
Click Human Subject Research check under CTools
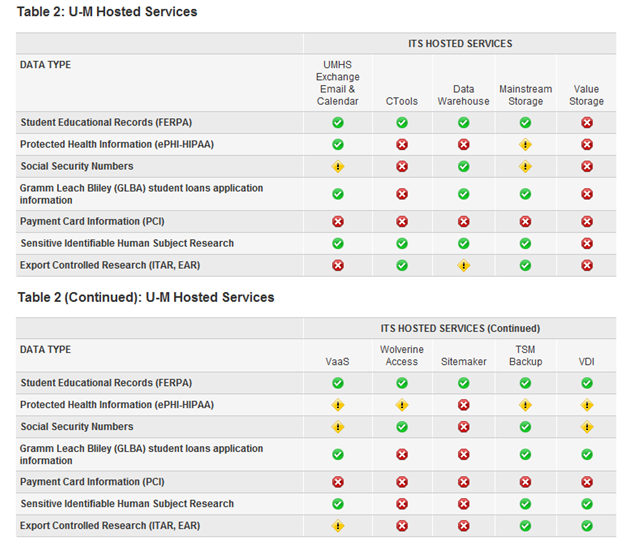(402, 243)
